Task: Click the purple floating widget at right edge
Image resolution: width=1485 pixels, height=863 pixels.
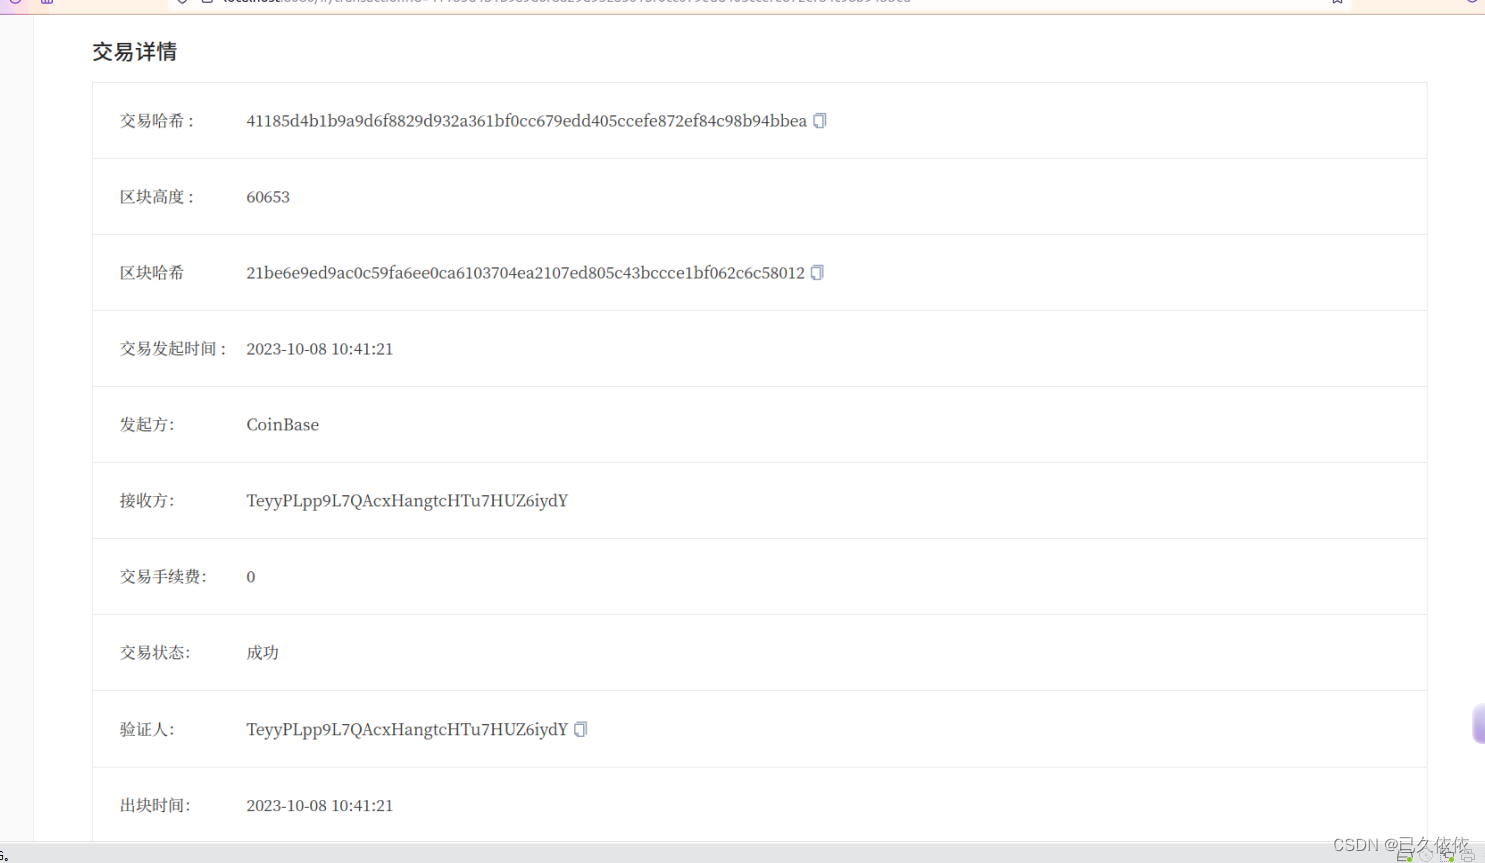Action: pyautogui.click(x=1479, y=724)
